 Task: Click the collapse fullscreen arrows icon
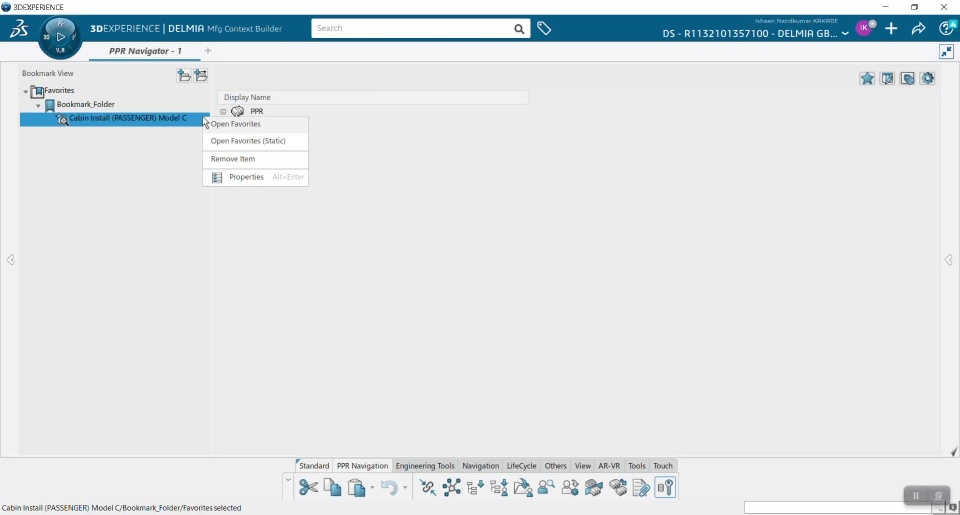point(947,51)
